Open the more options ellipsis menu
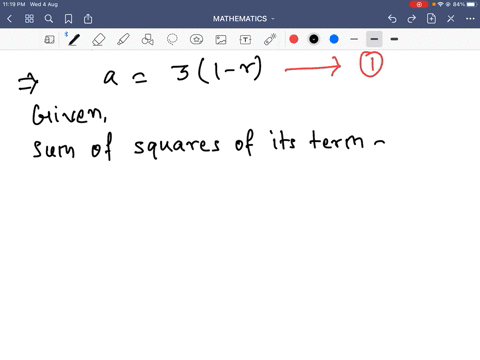Viewport: 480px width, 360px height. (470, 19)
